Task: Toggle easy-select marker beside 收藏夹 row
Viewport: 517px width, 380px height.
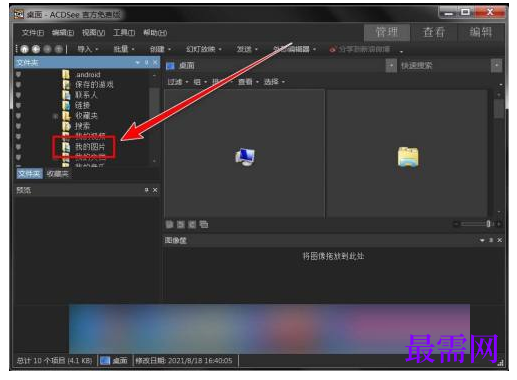Action: [x=19, y=116]
